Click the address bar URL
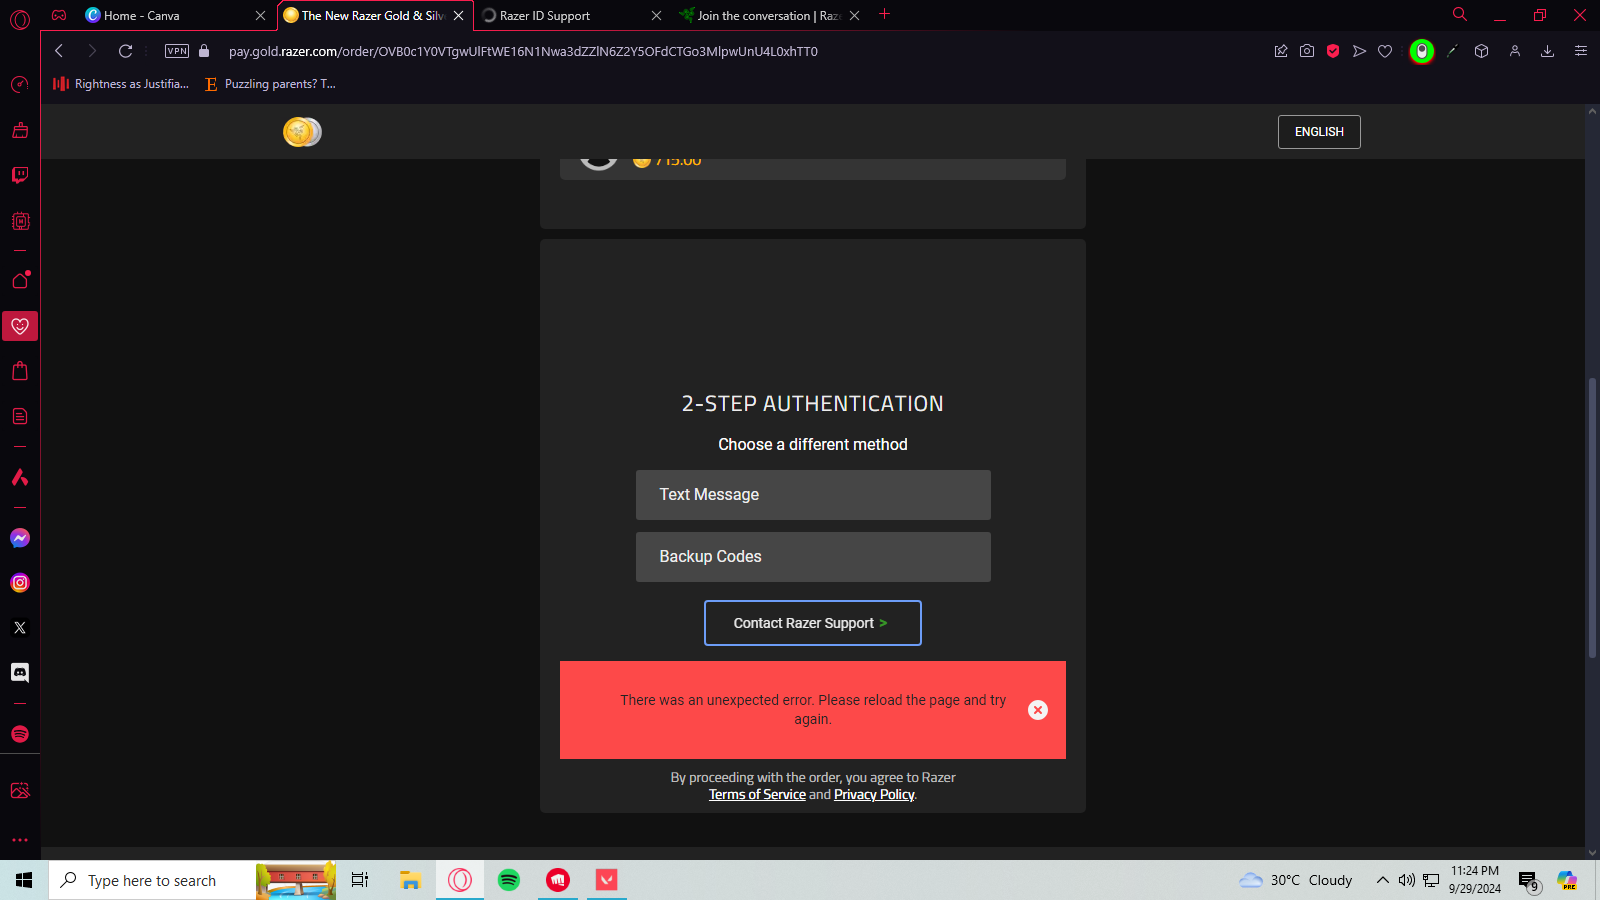Viewport: 1600px width, 900px height. pos(523,51)
